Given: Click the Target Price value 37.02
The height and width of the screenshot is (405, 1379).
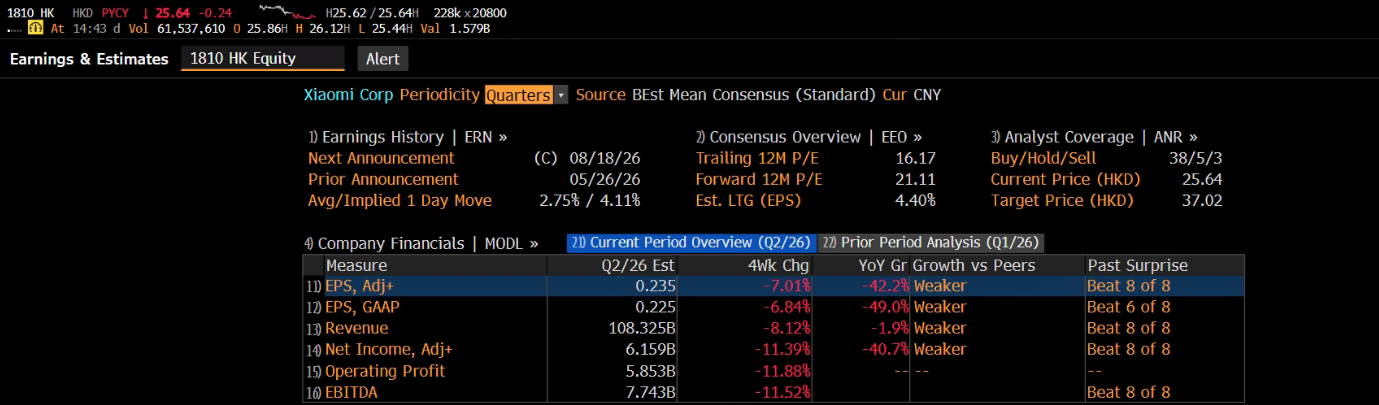Looking at the screenshot, I should (1202, 200).
